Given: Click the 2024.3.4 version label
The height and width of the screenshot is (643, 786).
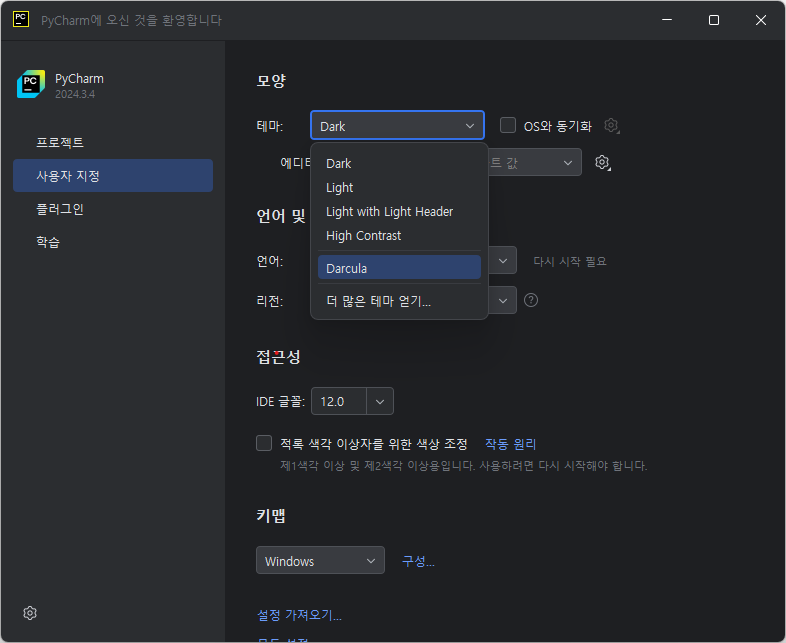Looking at the screenshot, I should 75,94.
